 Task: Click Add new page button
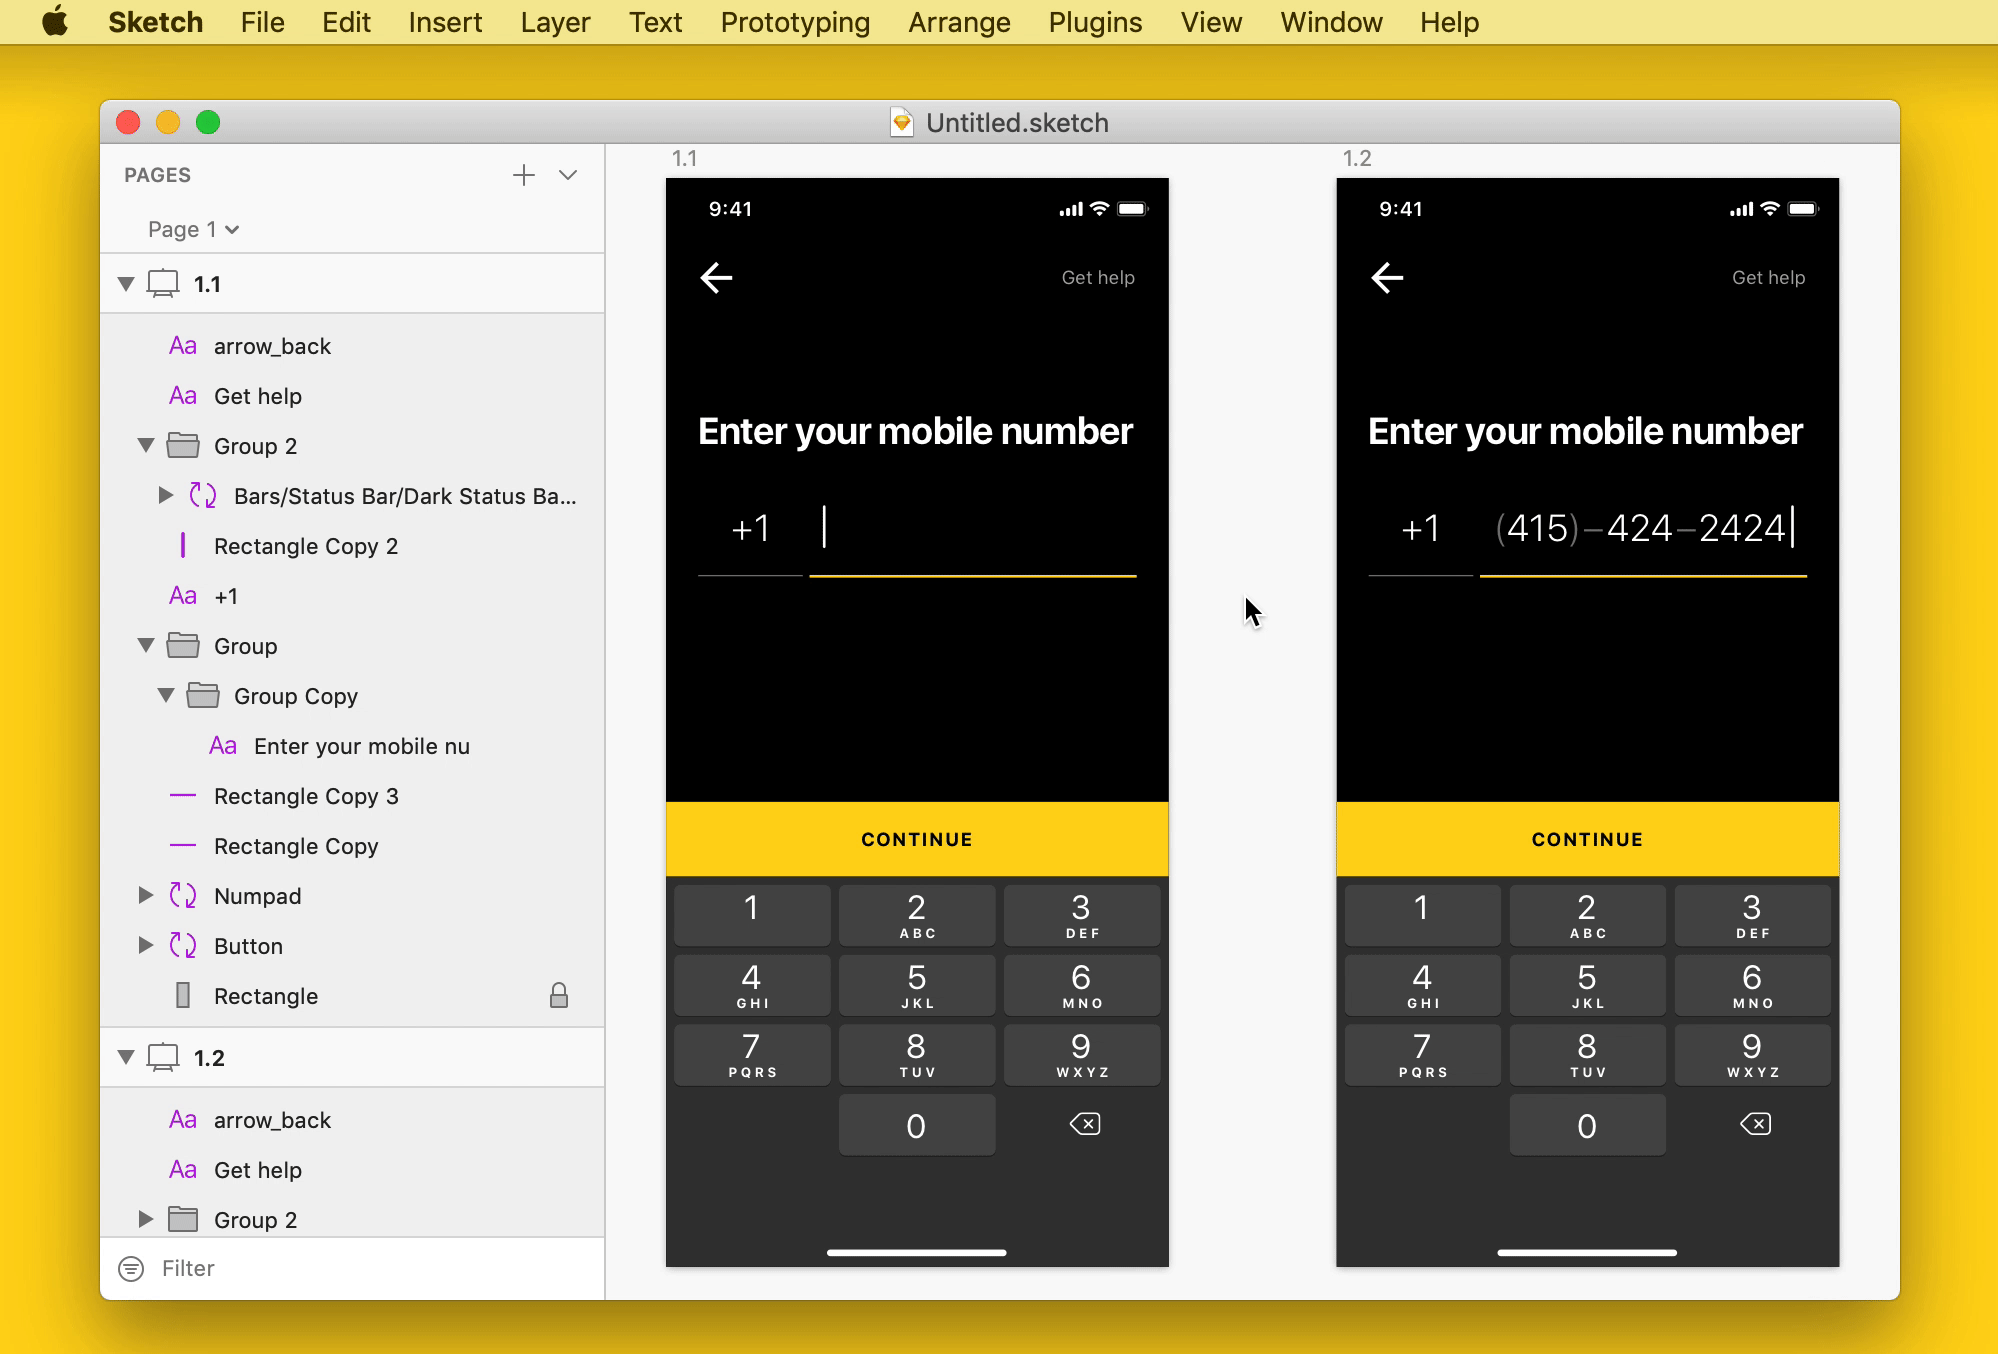524,174
